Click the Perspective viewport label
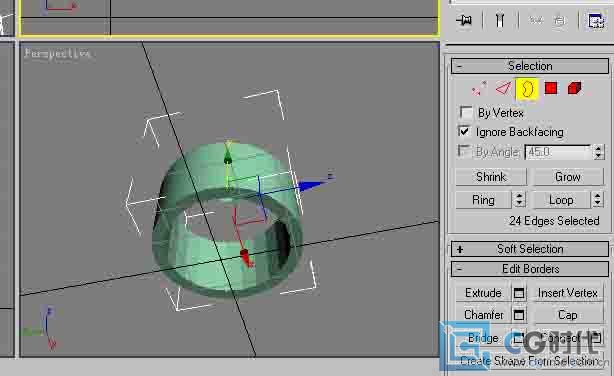The width and height of the screenshot is (614, 376). coord(57,53)
